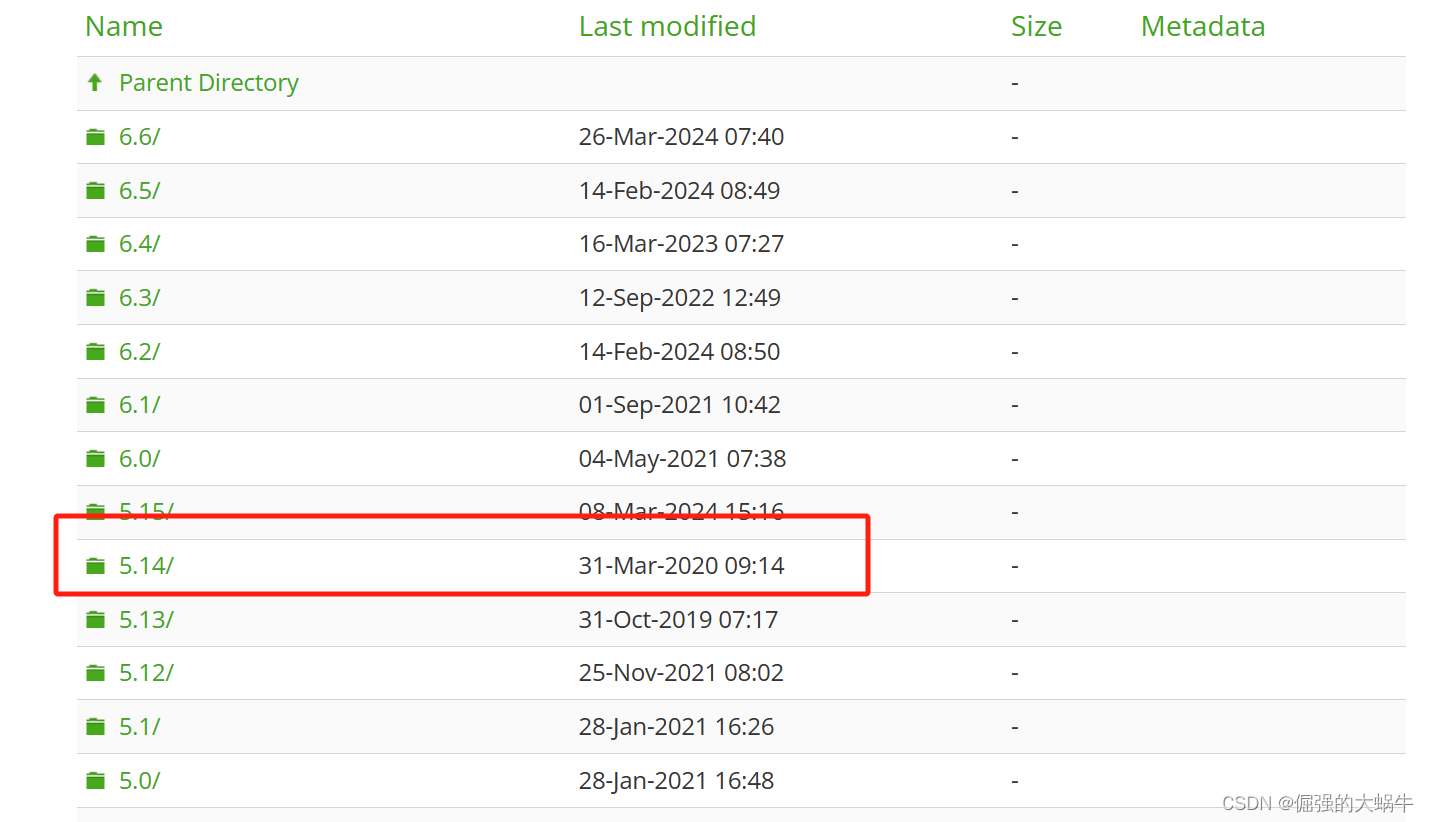
Task: Select the date 04-May-2021 07:38
Action: click(x=682, y=459)
